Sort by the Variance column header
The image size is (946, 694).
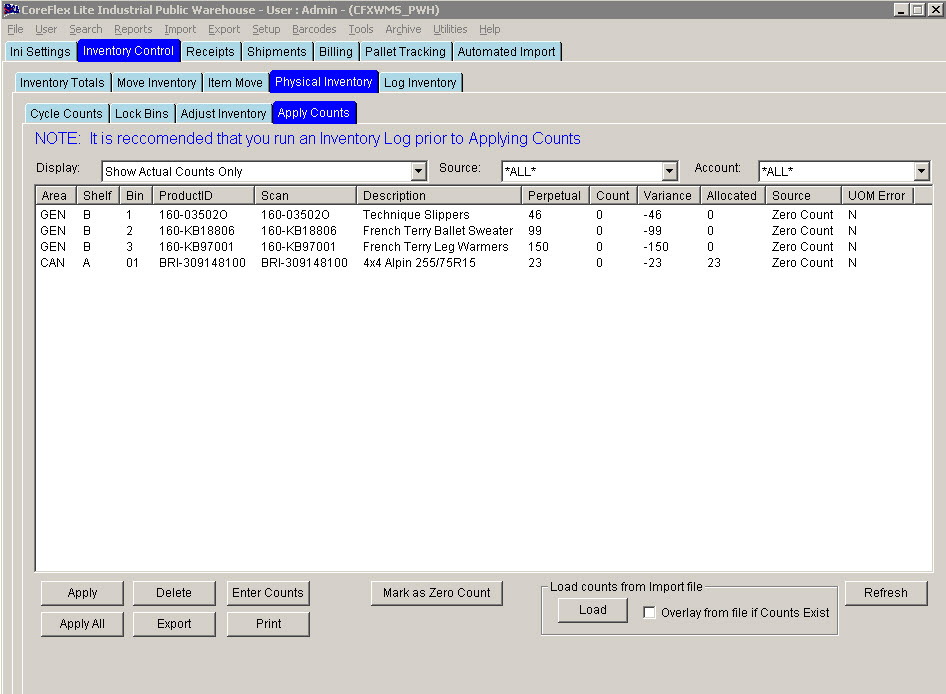click(x=668, y=196)
